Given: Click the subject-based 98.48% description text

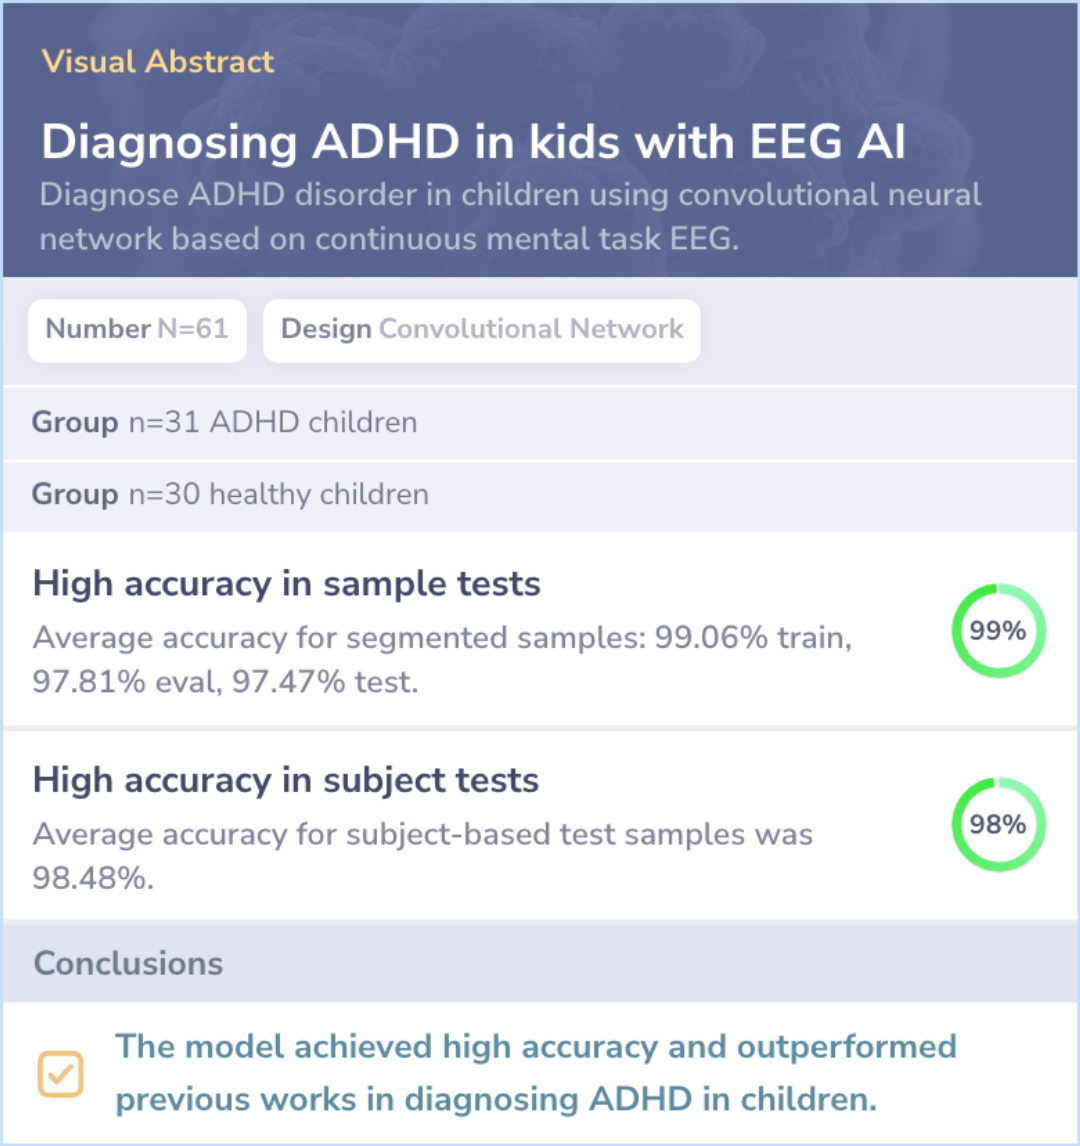Looking at the screenshot, I should point(422,856).
